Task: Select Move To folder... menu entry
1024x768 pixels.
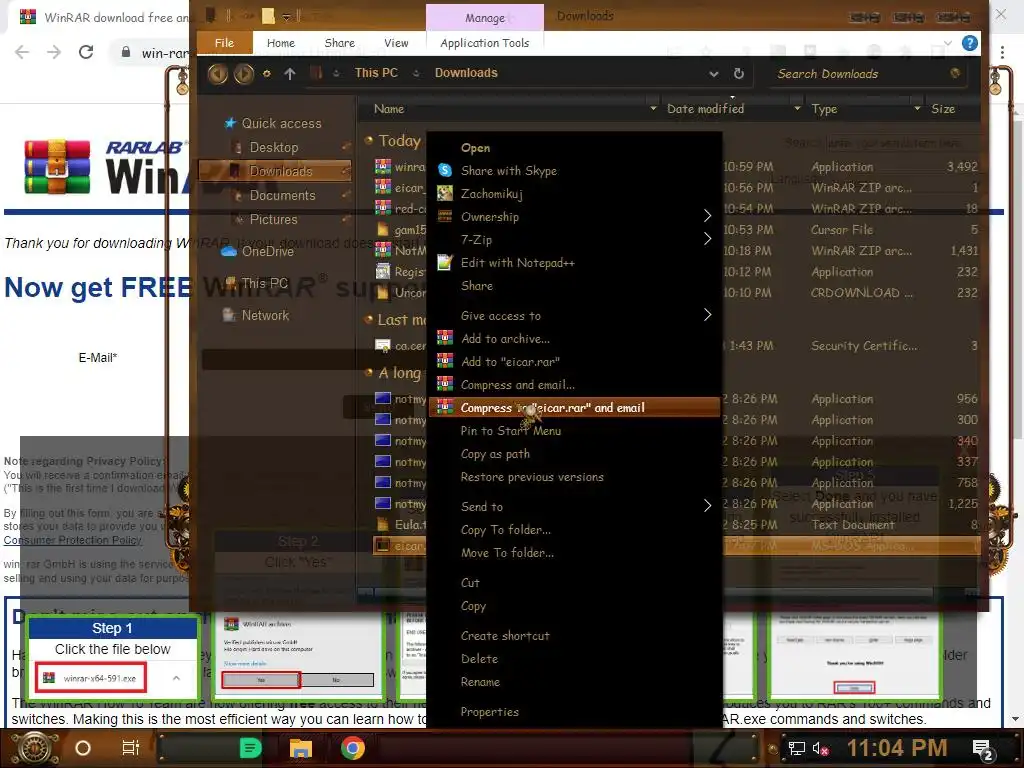Action: coord(507,553)
